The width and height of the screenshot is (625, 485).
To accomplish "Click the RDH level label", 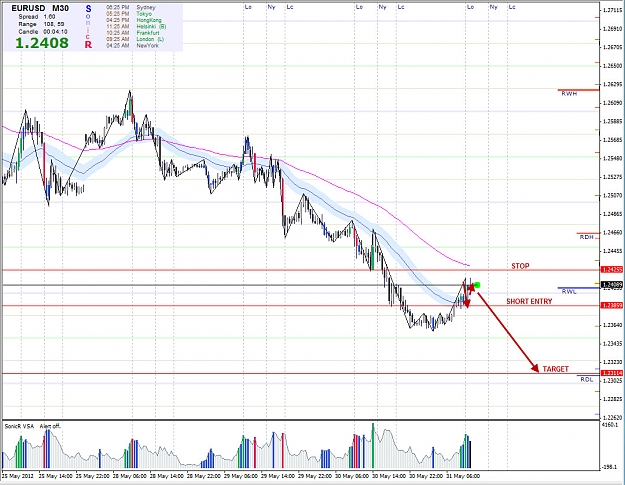I will point(586,237).
